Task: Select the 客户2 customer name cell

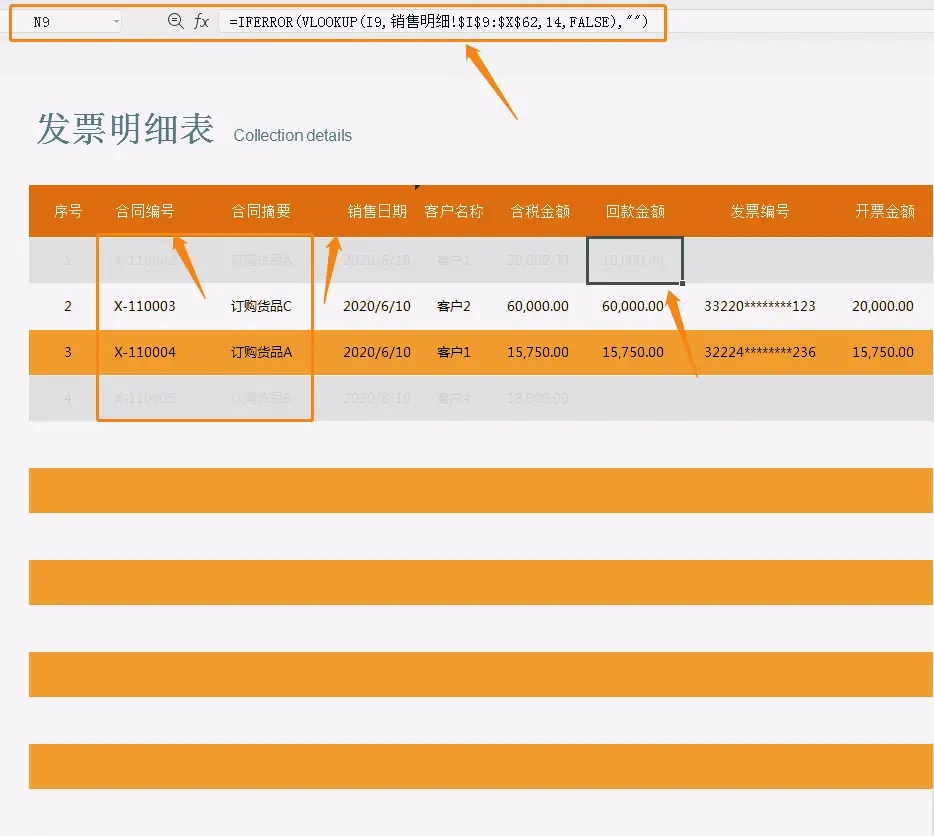Action: tap(455, 306)
